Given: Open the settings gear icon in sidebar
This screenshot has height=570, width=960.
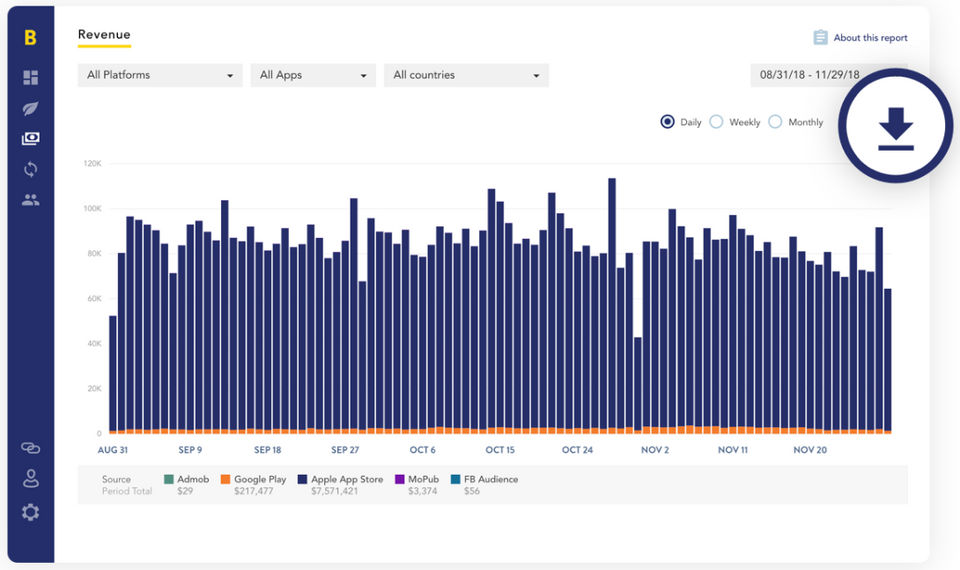Looking at the screenshot, I should (x=31, y=512).
